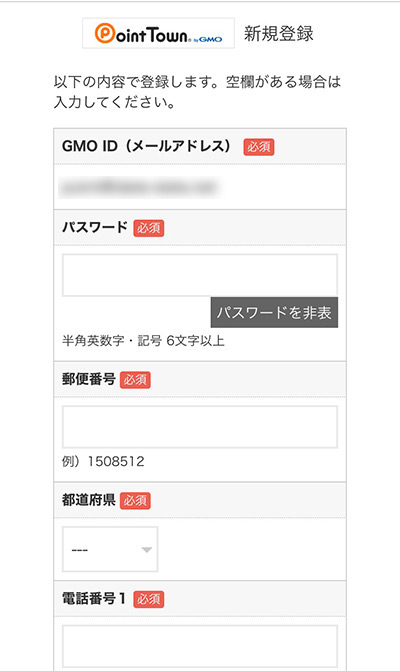Click the 新規登録 page heading
Image resolution: width=400 pixels, height=671 pixels.
[x=279, y=33]
